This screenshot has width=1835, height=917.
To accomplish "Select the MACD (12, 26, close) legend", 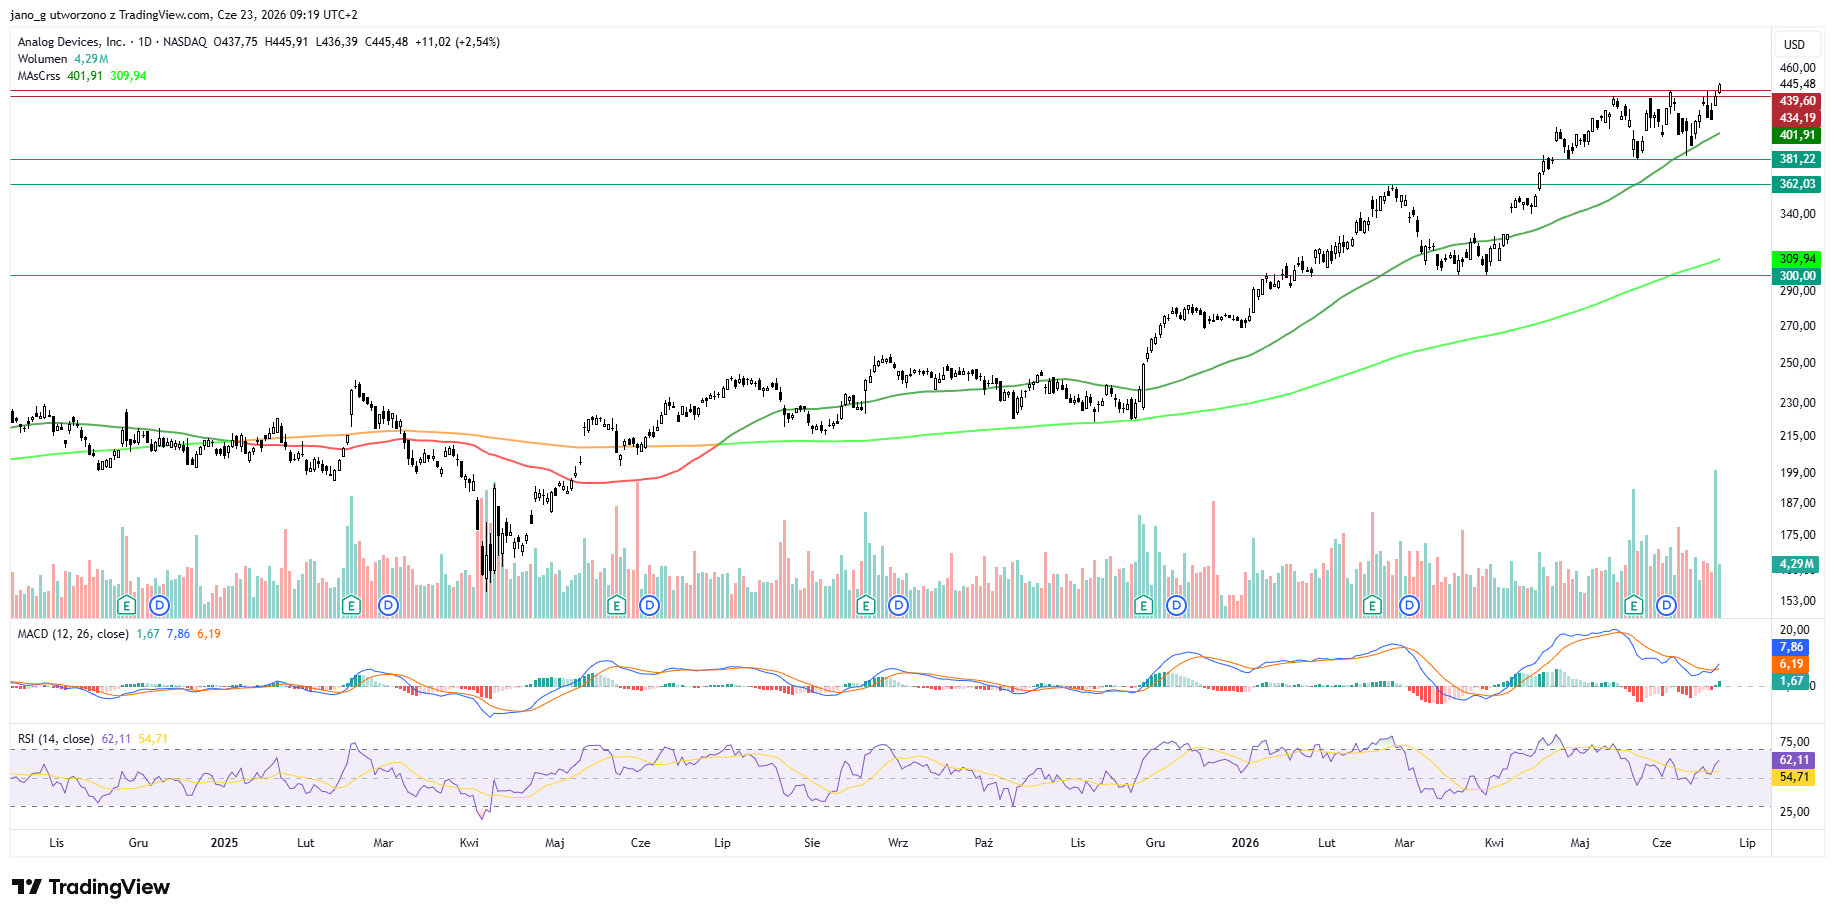I will tap(73, 634).
